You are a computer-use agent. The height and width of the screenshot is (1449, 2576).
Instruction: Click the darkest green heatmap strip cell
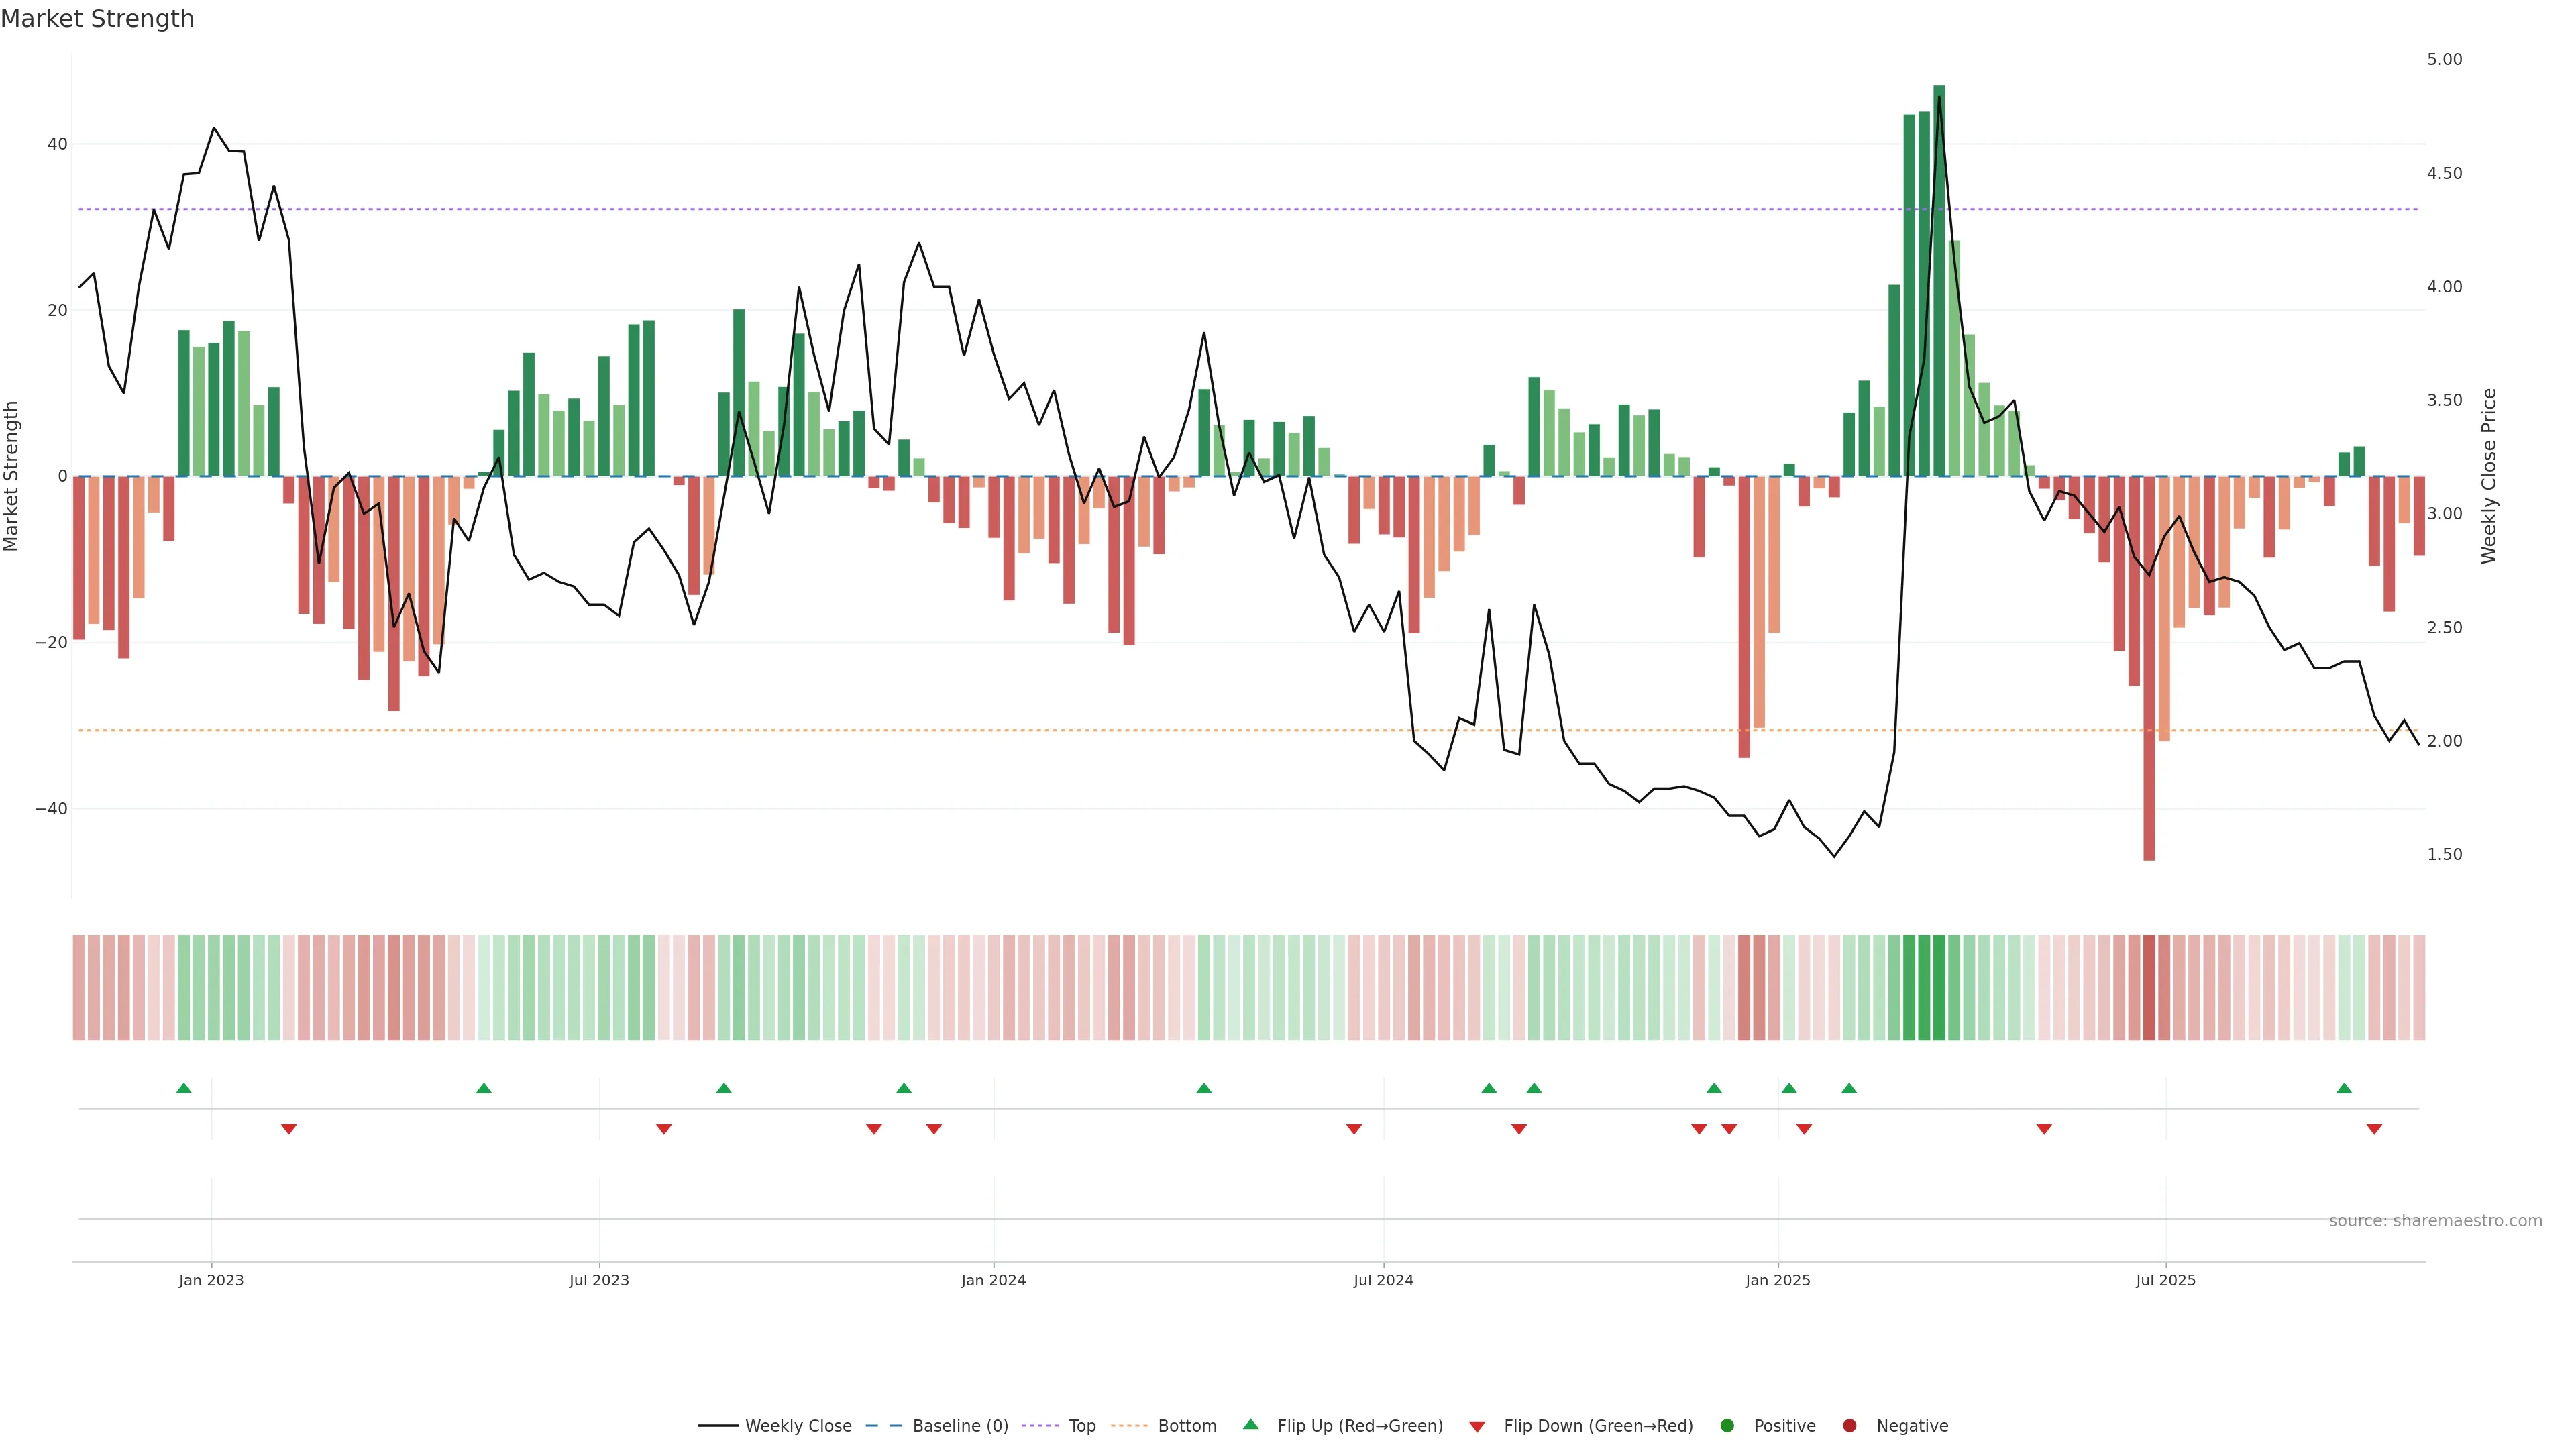[1939, 988]
